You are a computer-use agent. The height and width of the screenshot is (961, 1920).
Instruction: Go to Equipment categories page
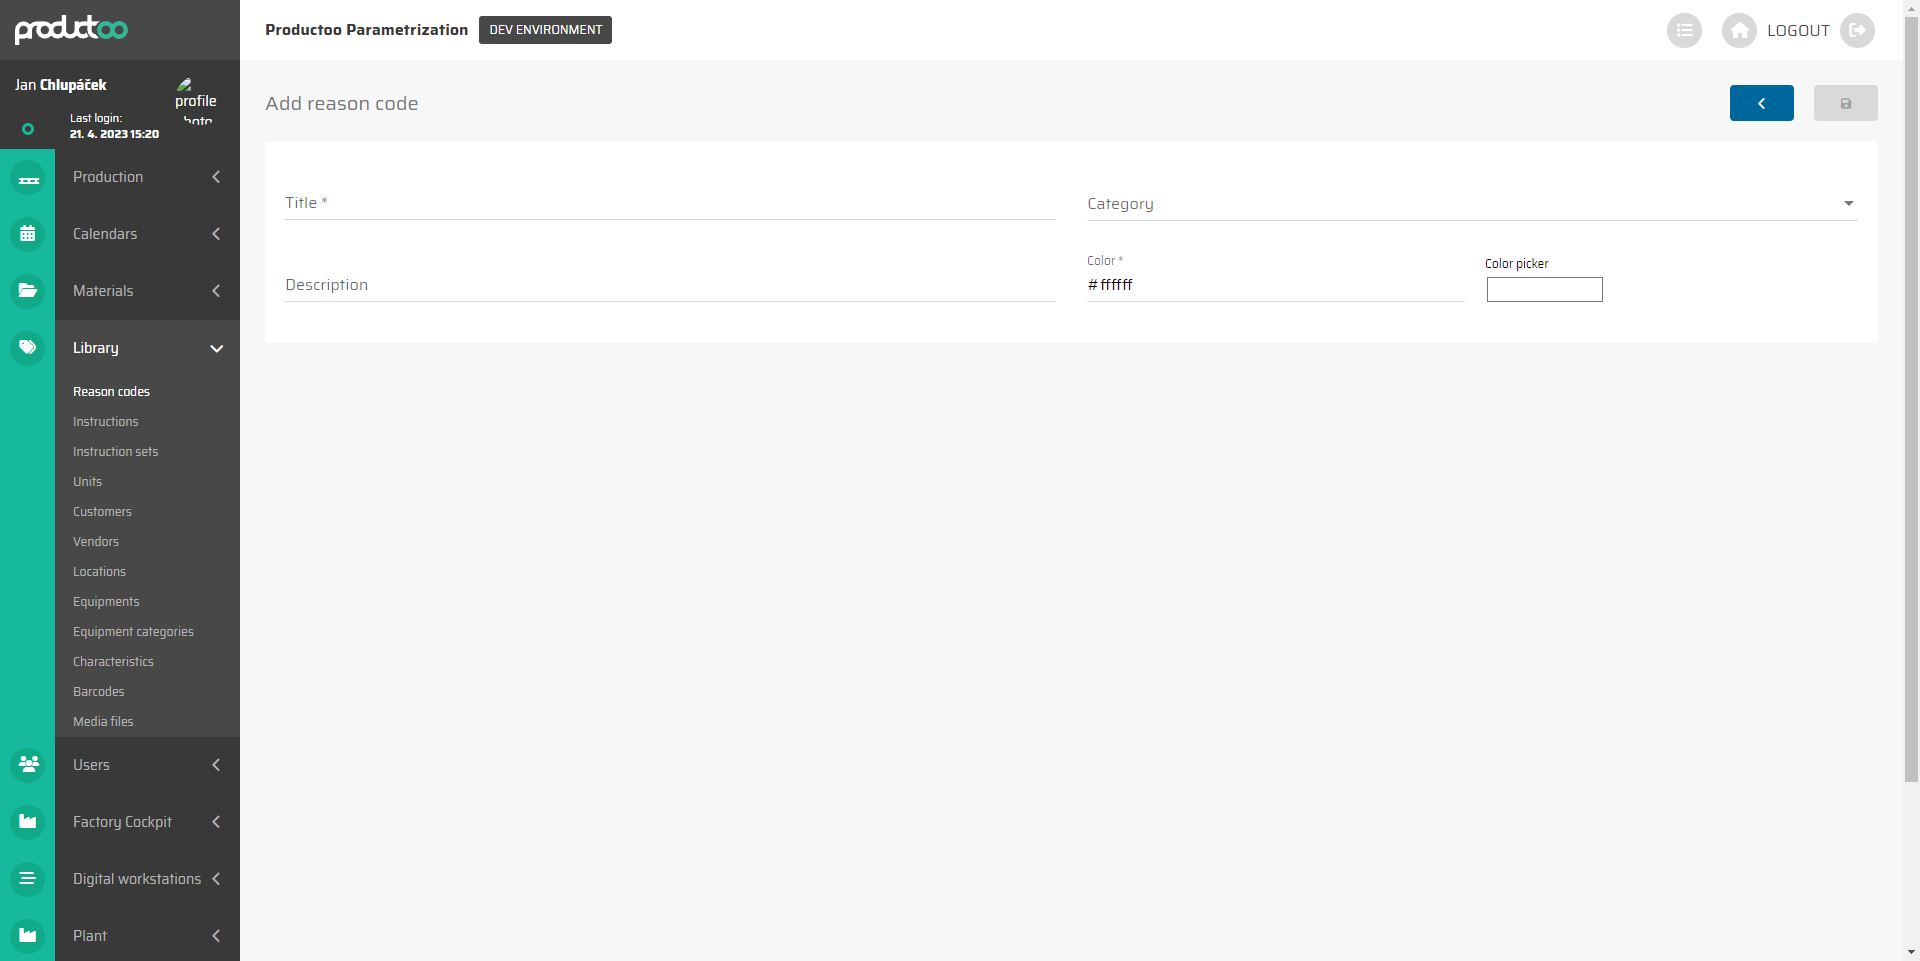(133, 632)
